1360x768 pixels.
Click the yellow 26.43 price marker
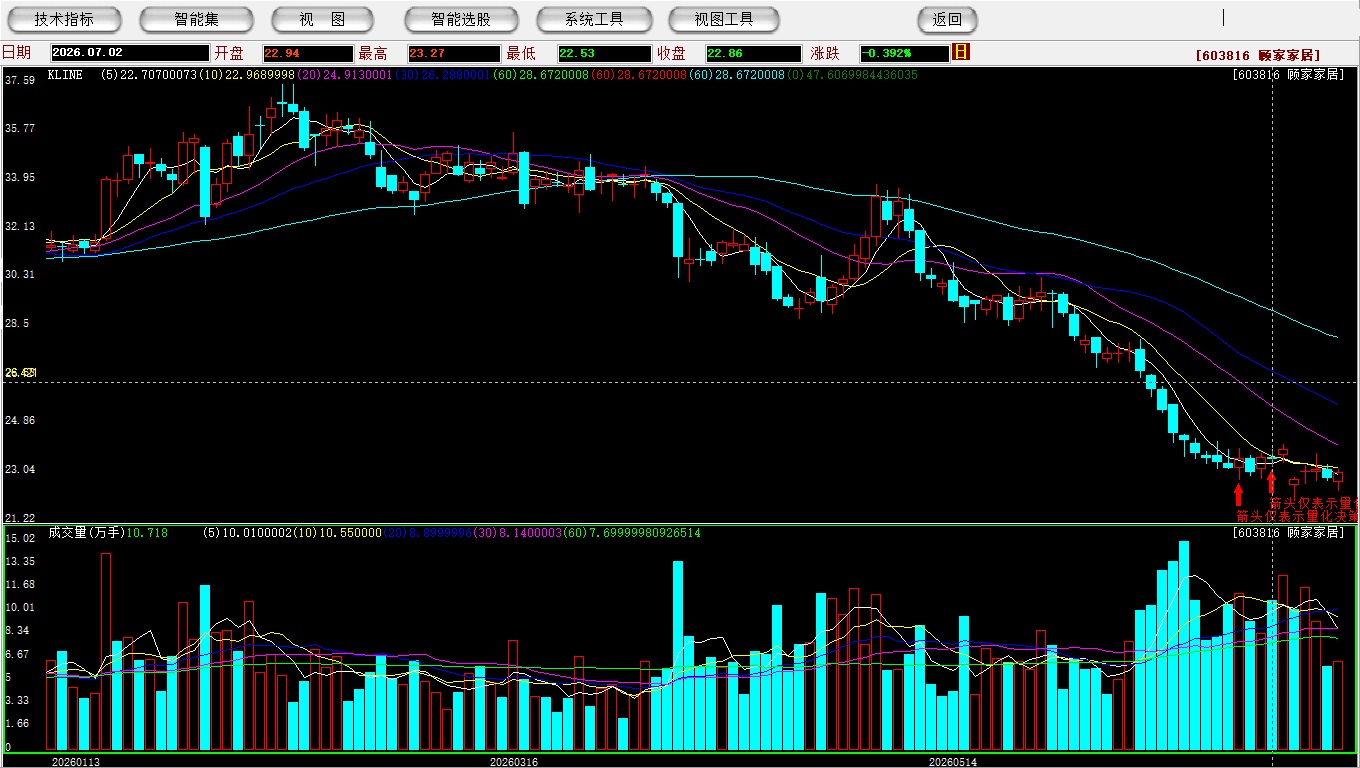tap(20, 373)
